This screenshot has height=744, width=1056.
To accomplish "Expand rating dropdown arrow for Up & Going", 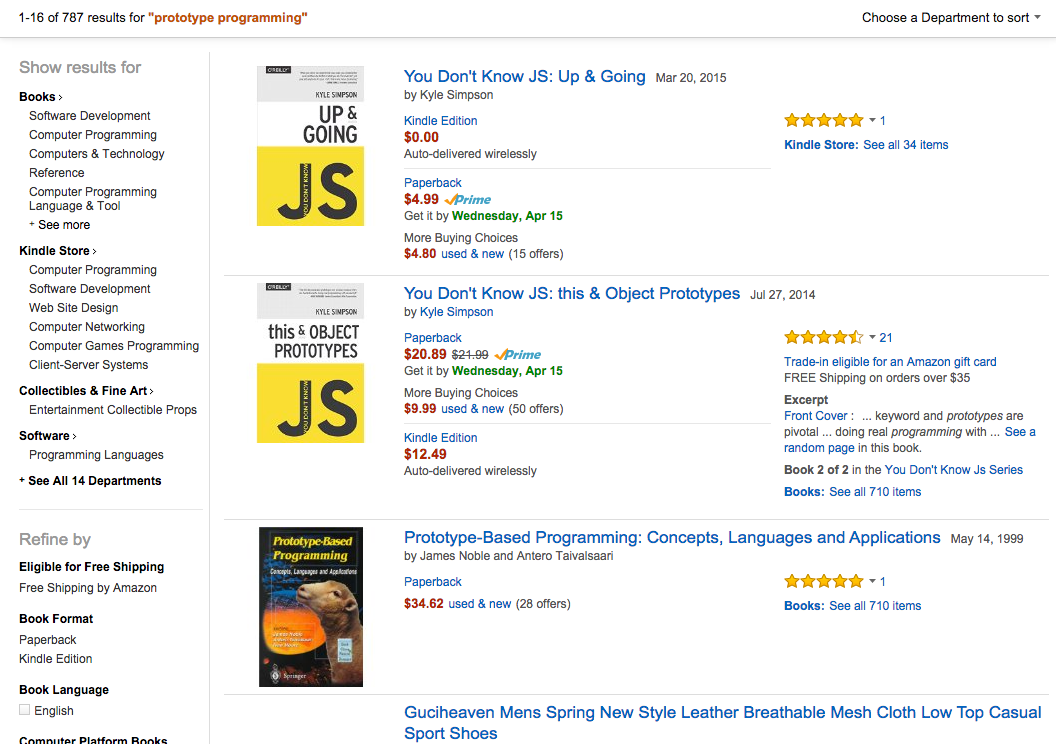I will click(872, 121).
